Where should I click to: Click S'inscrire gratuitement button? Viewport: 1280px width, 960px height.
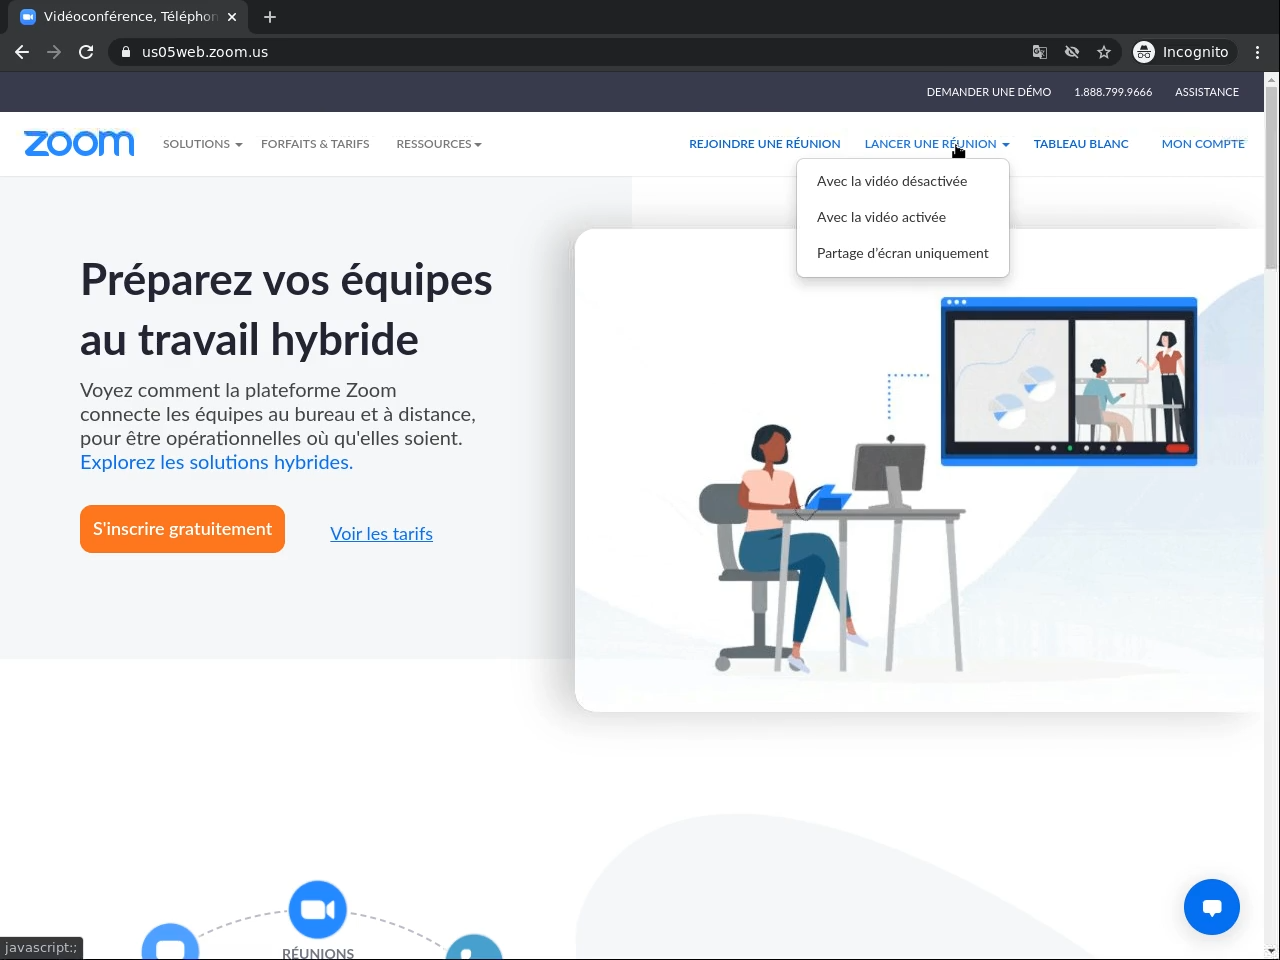coord(182,529)
